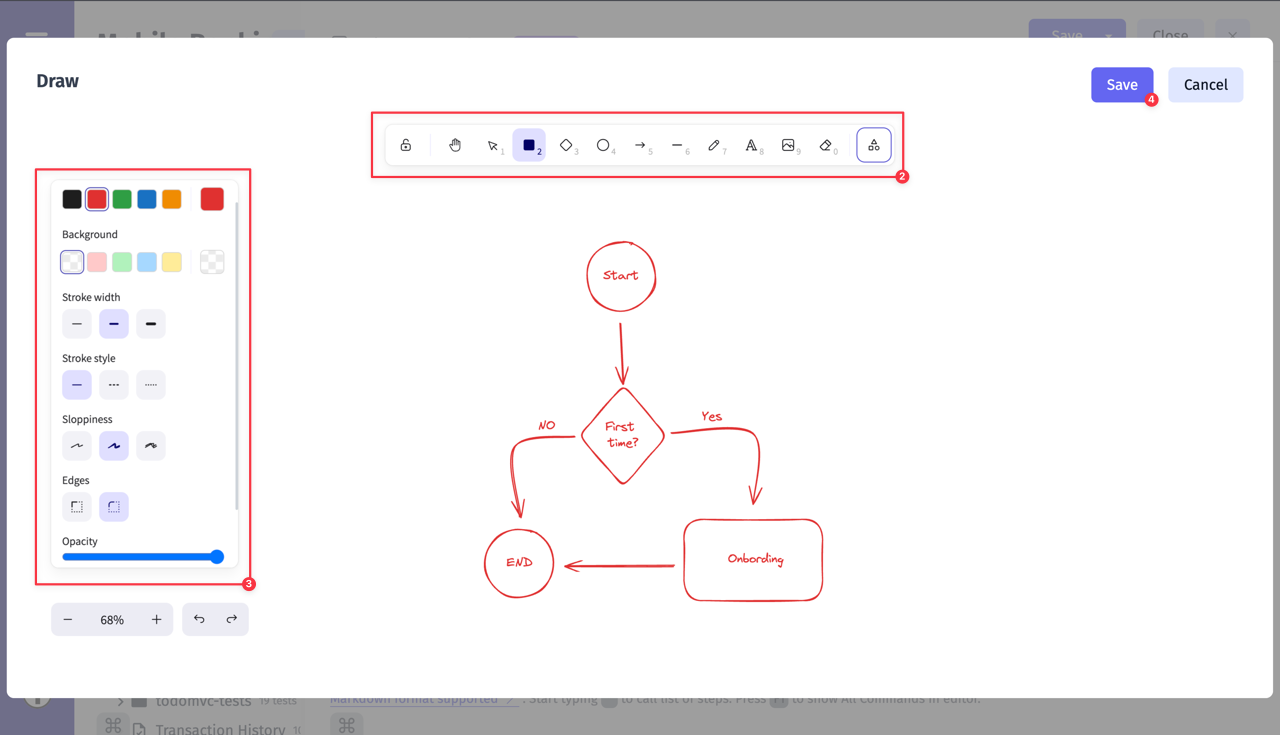Viewport: 1280px width, 735px height.
Task: Open the extra shapes tools panel
Action: tap(873, 144)
